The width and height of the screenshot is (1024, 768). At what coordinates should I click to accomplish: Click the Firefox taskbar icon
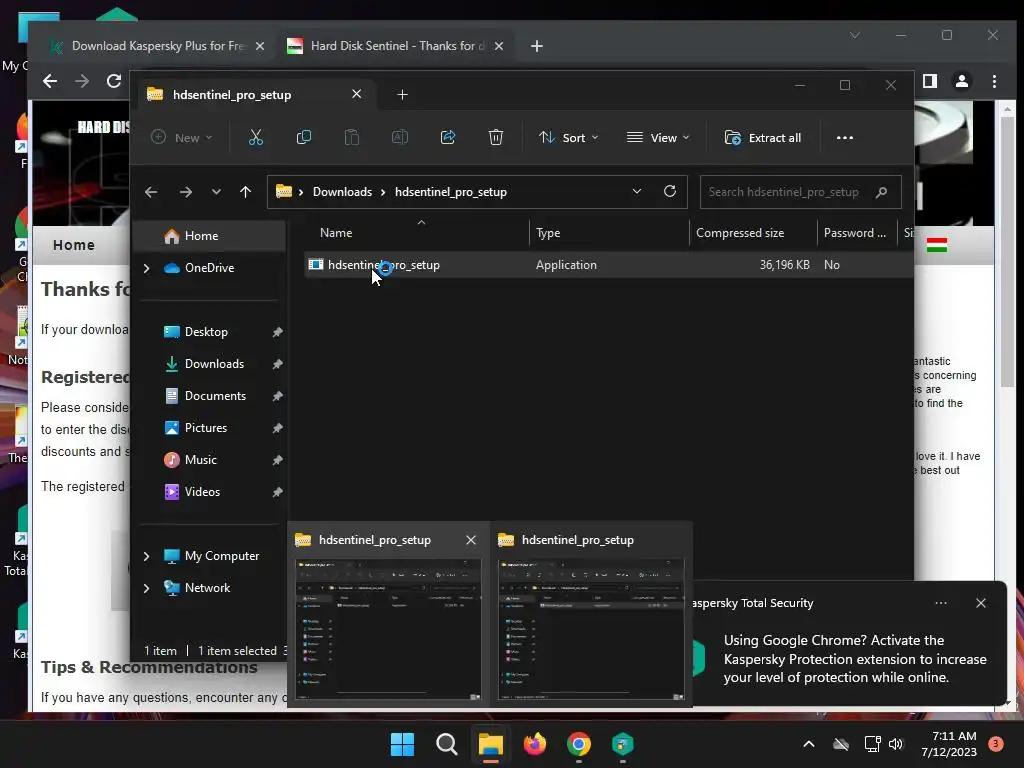click(535, 744)
